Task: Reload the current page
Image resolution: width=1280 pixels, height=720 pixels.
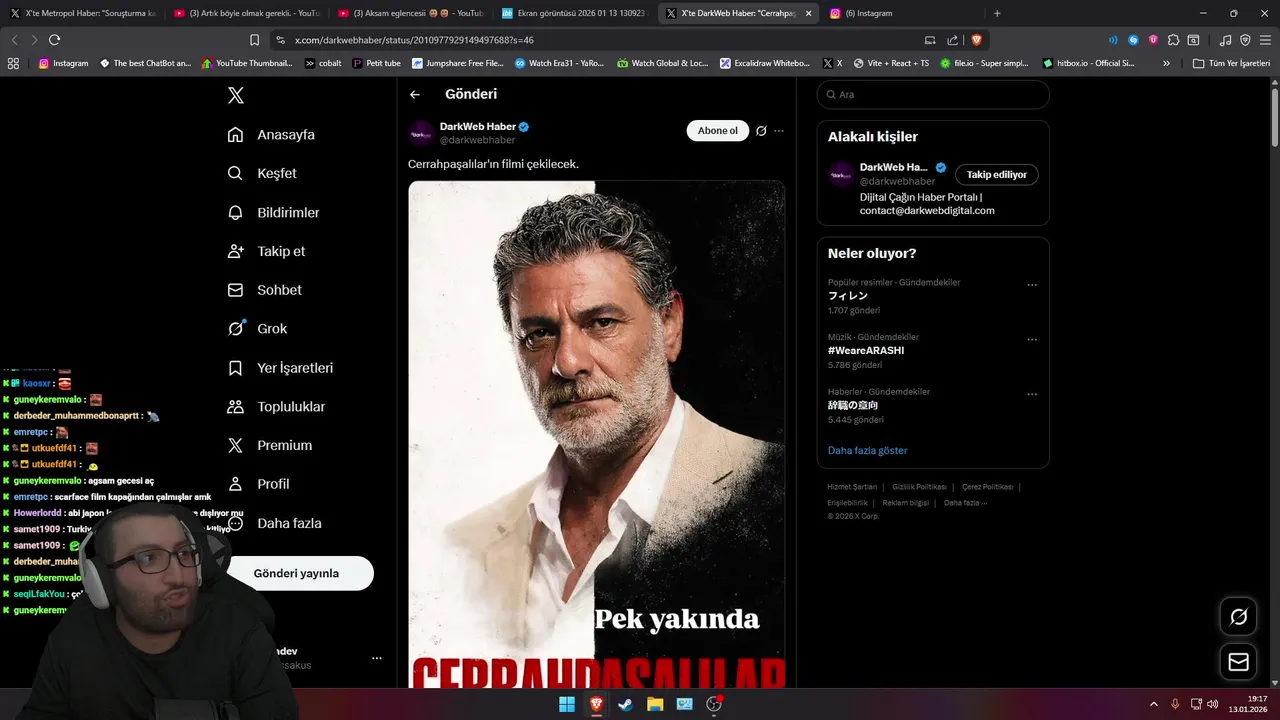Action: click(x=55, y=39)
